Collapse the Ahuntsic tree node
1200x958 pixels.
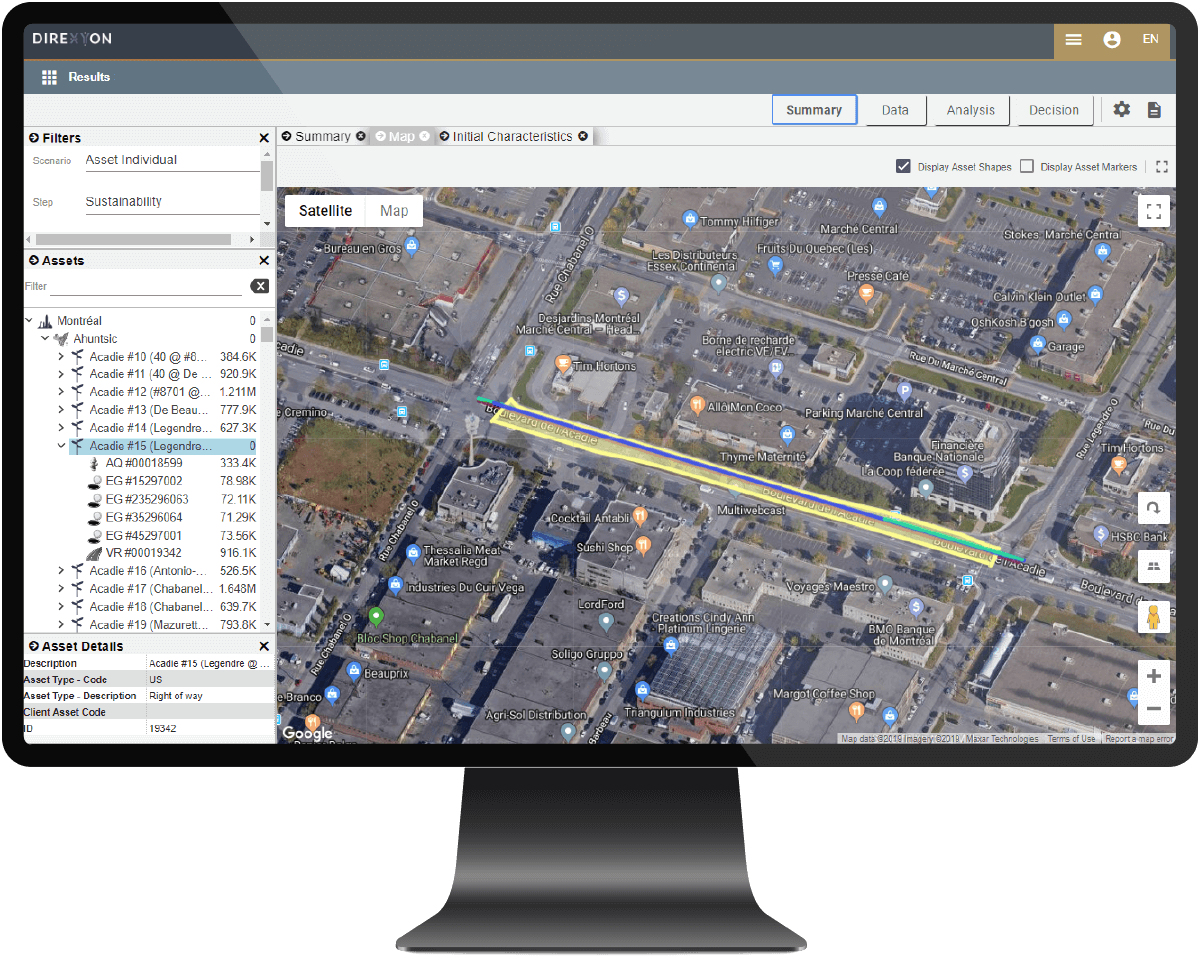click(44, 339)
